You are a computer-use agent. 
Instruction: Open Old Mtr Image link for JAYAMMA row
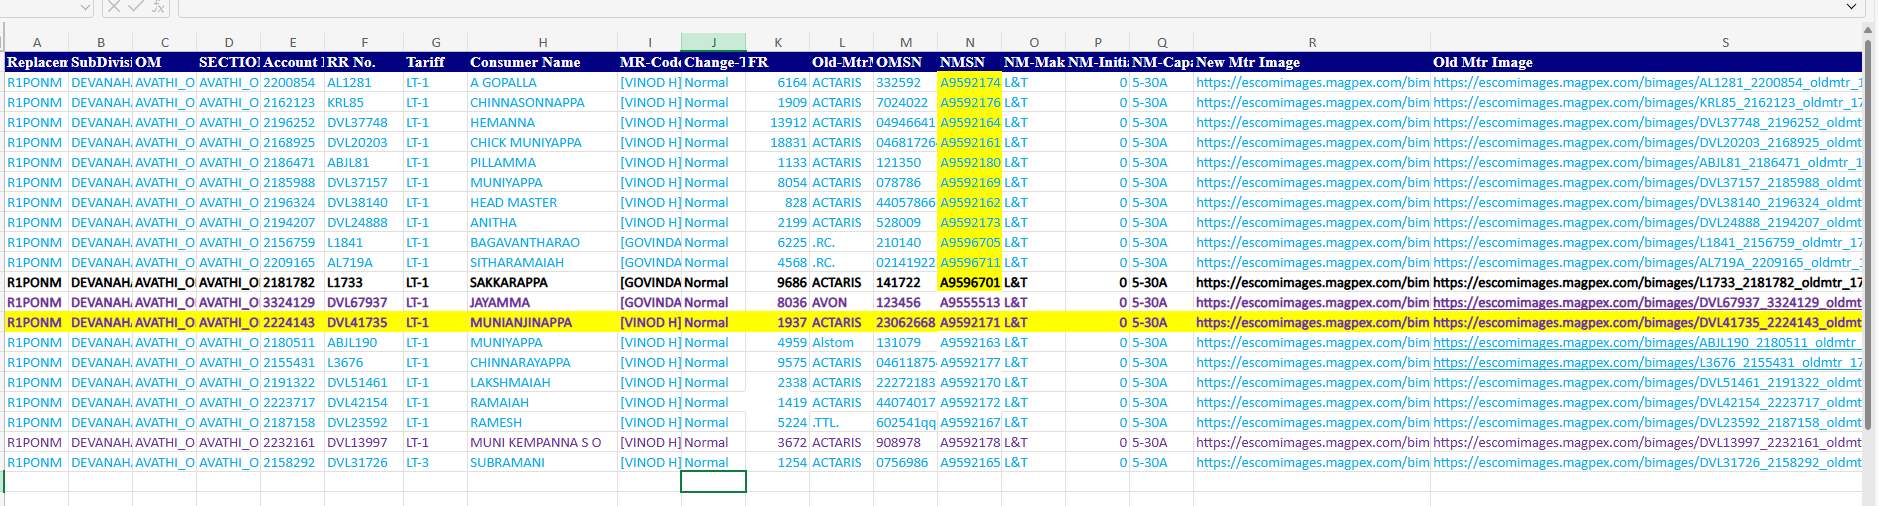1646,303
